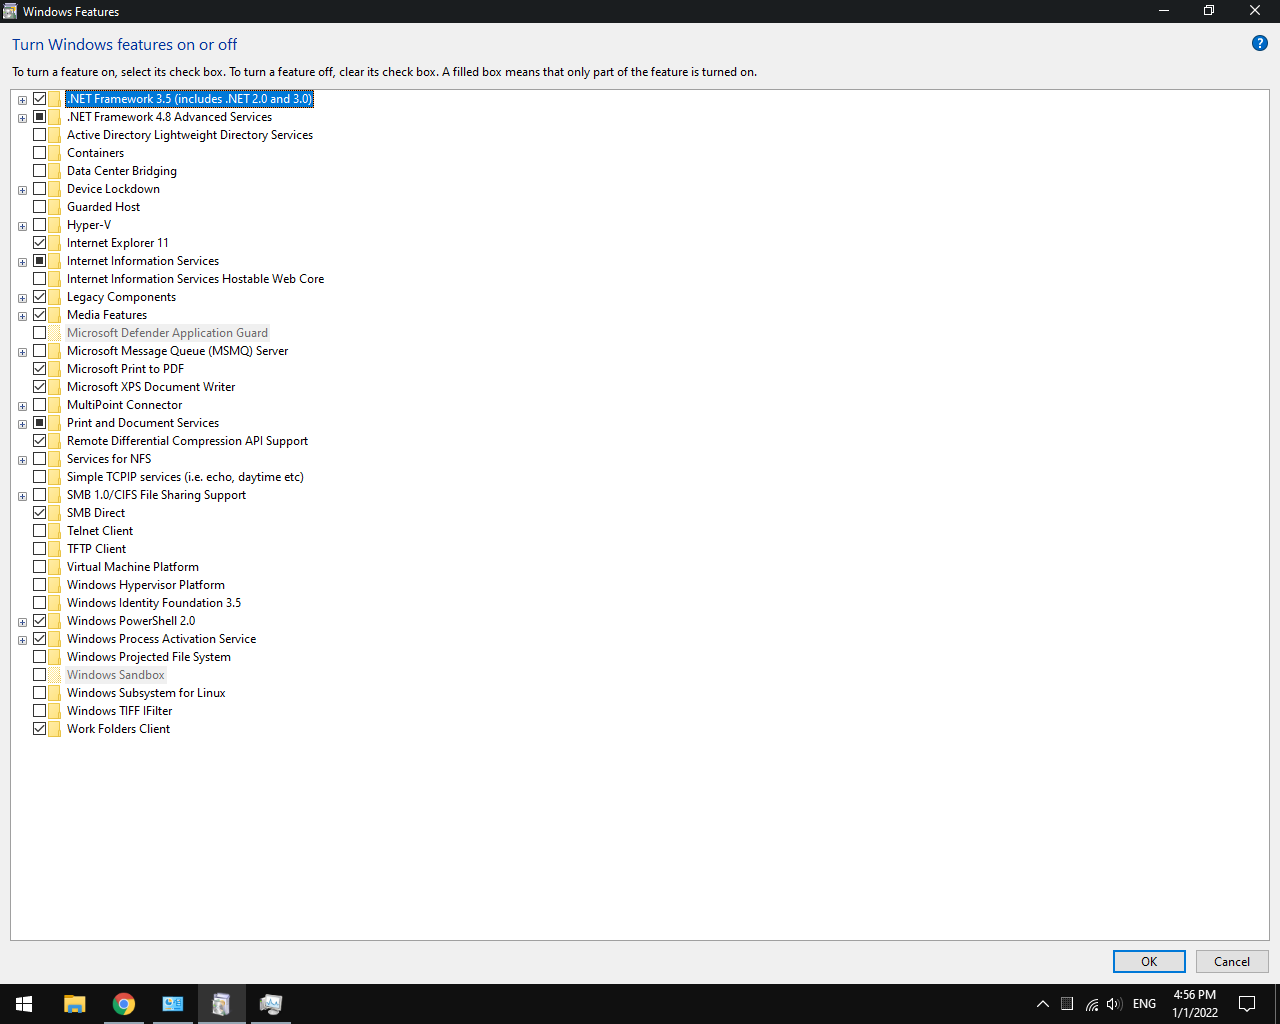Select Internet Information Services Hostable Web Core
Viewport: 1280px width, 1024px height.
(196, 279)
